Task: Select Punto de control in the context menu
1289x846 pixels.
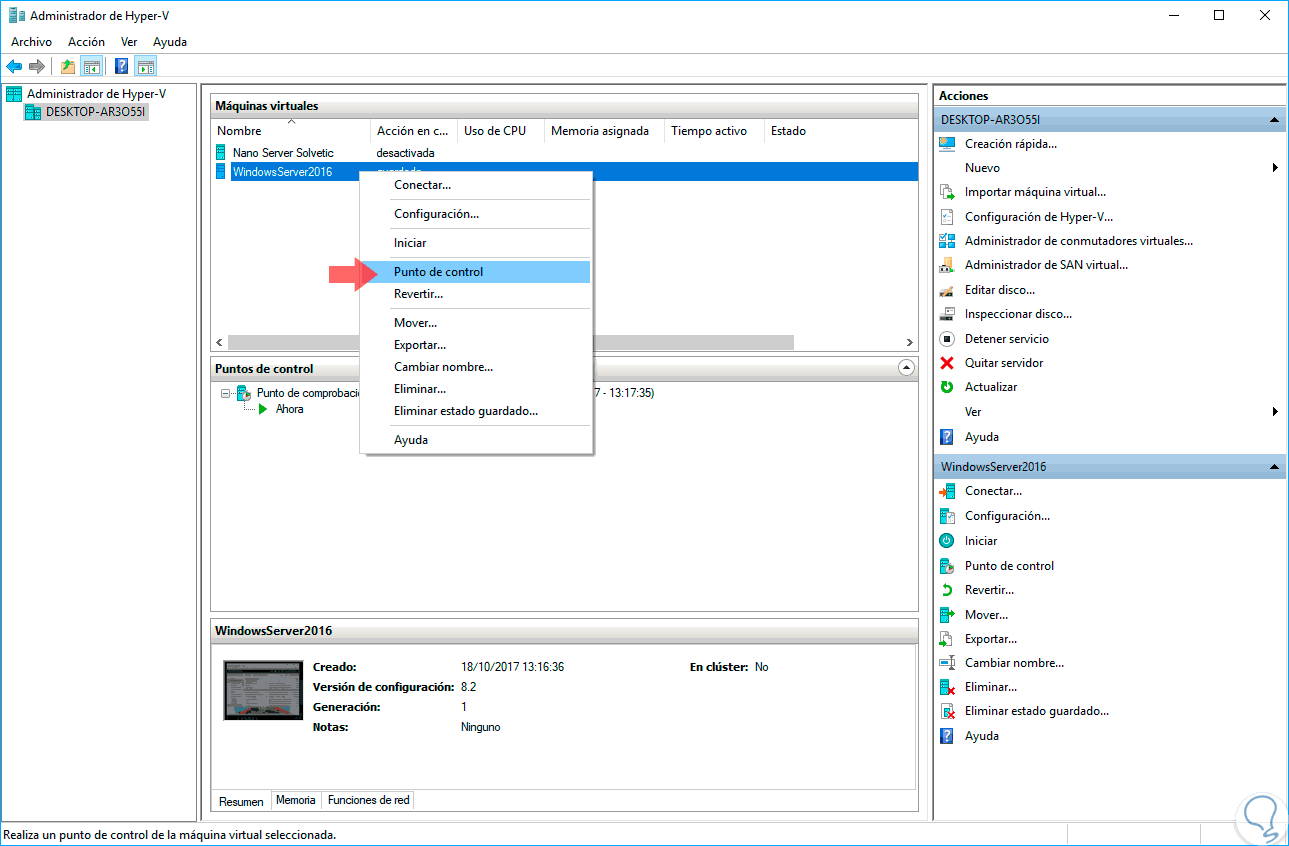Action: coord(475,272)
